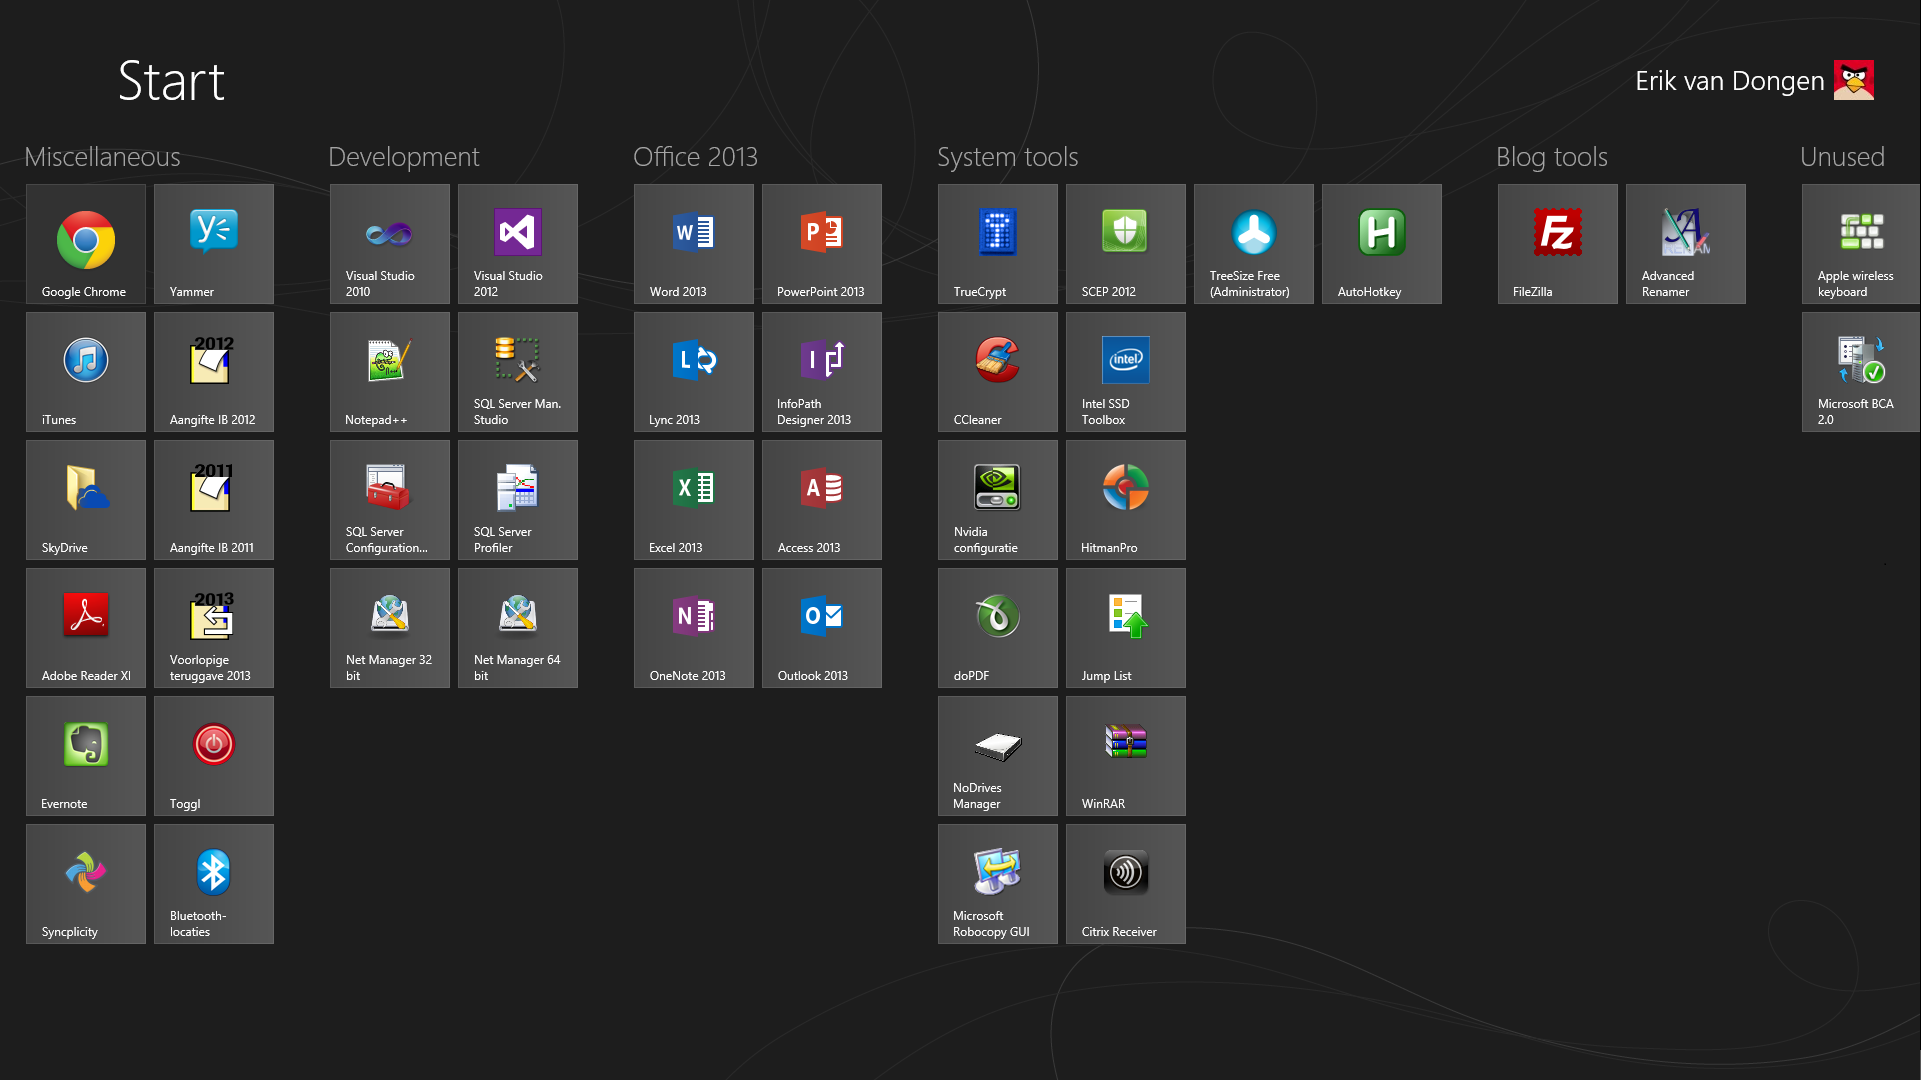
Task: Open the PowerPoint 2013 tile
Action: pos(822,244)
